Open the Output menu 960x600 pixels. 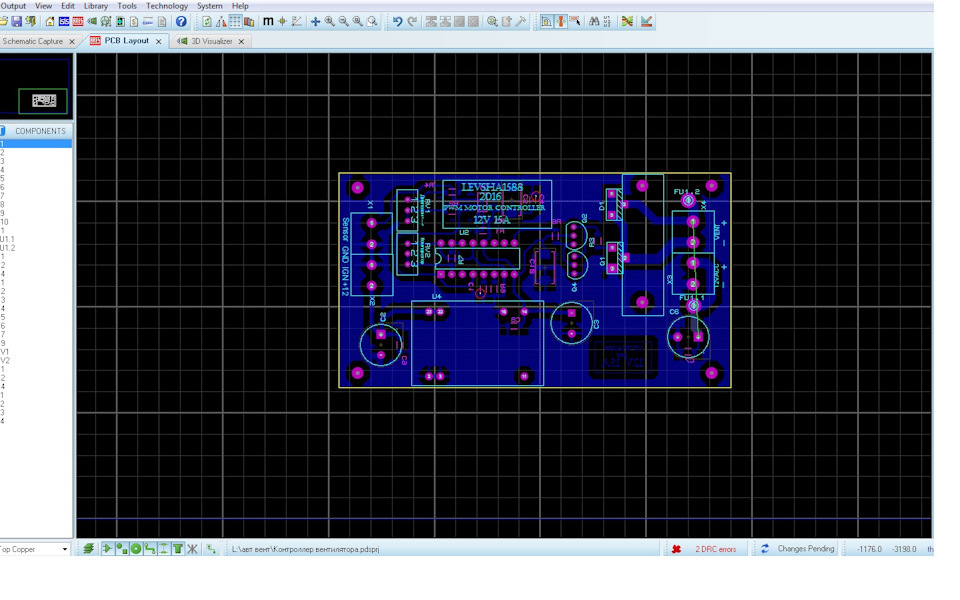click(13, 6)
